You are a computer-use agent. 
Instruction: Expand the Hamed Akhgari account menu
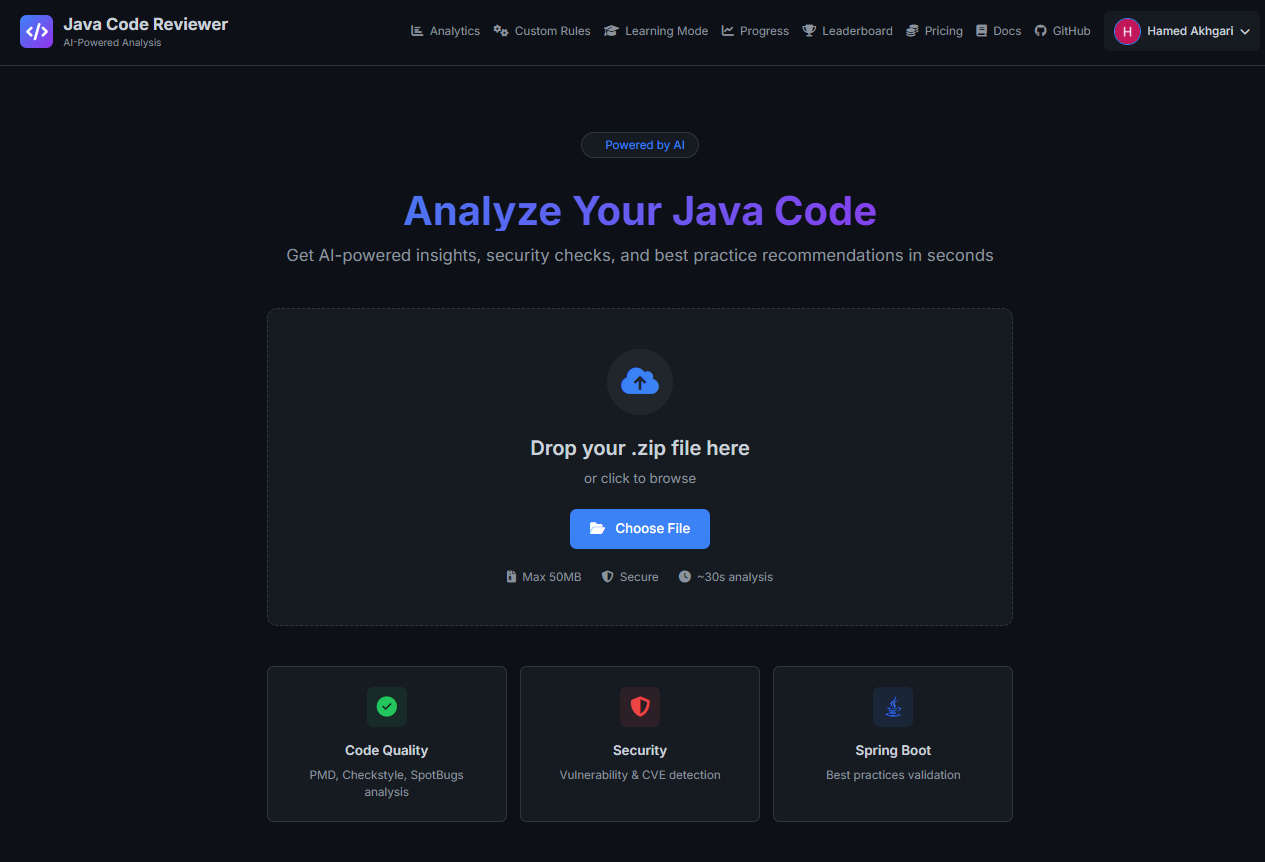pyautogui.click(x=1181, y=31)
